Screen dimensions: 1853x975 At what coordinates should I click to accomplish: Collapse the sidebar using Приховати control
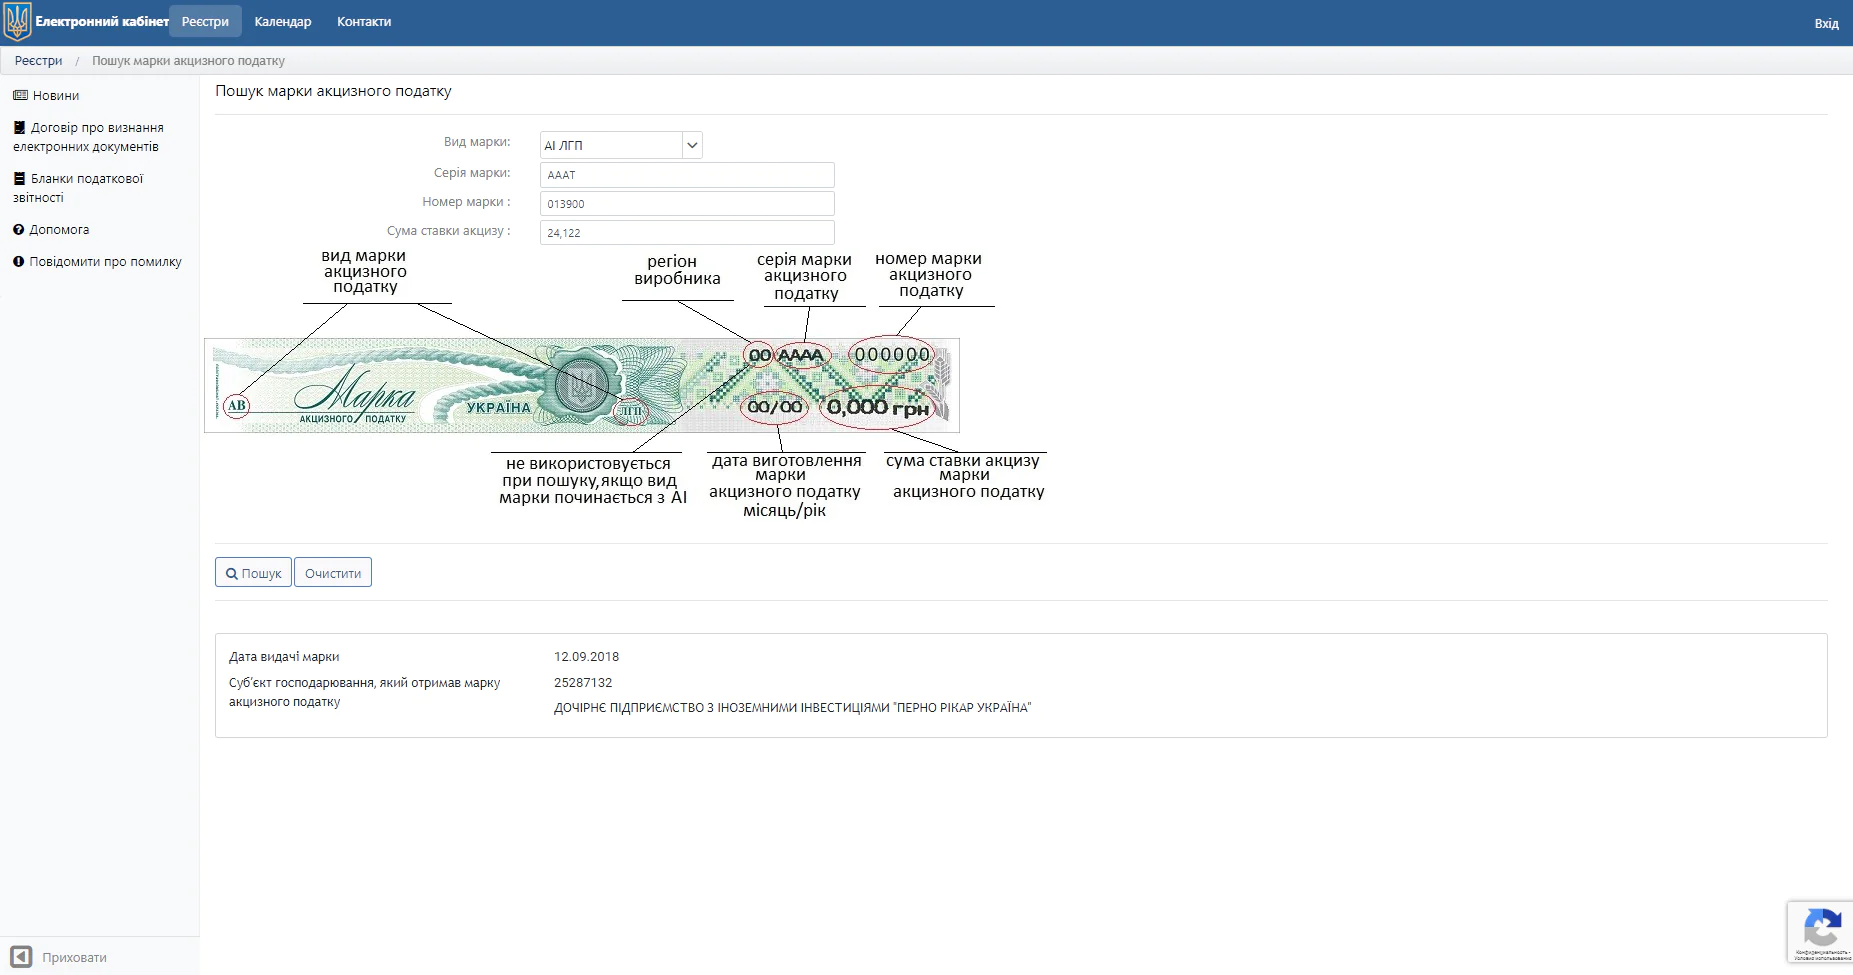[x=75, y=957]
